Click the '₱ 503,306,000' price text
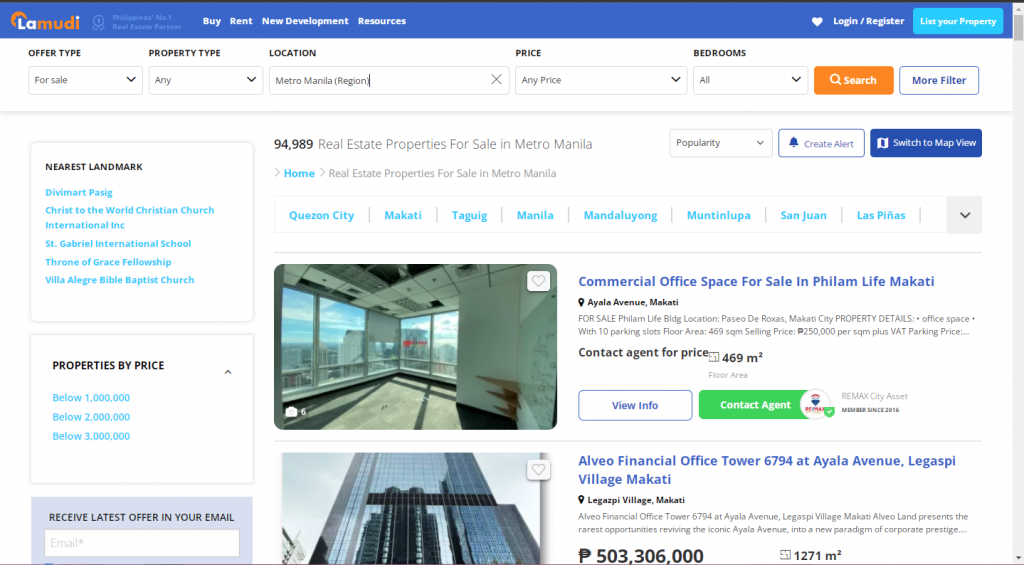 pos(641,556)
